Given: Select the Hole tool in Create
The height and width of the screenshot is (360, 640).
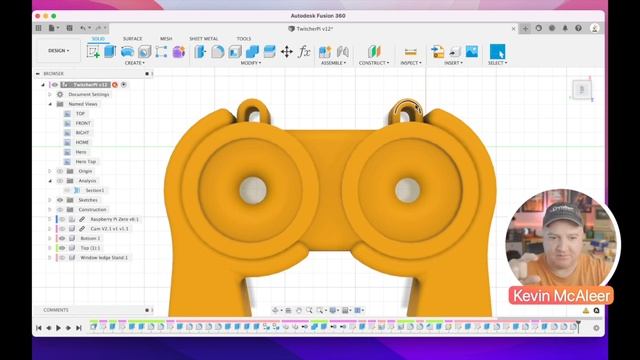Looking at the screenshot, I should coord(144,51).
